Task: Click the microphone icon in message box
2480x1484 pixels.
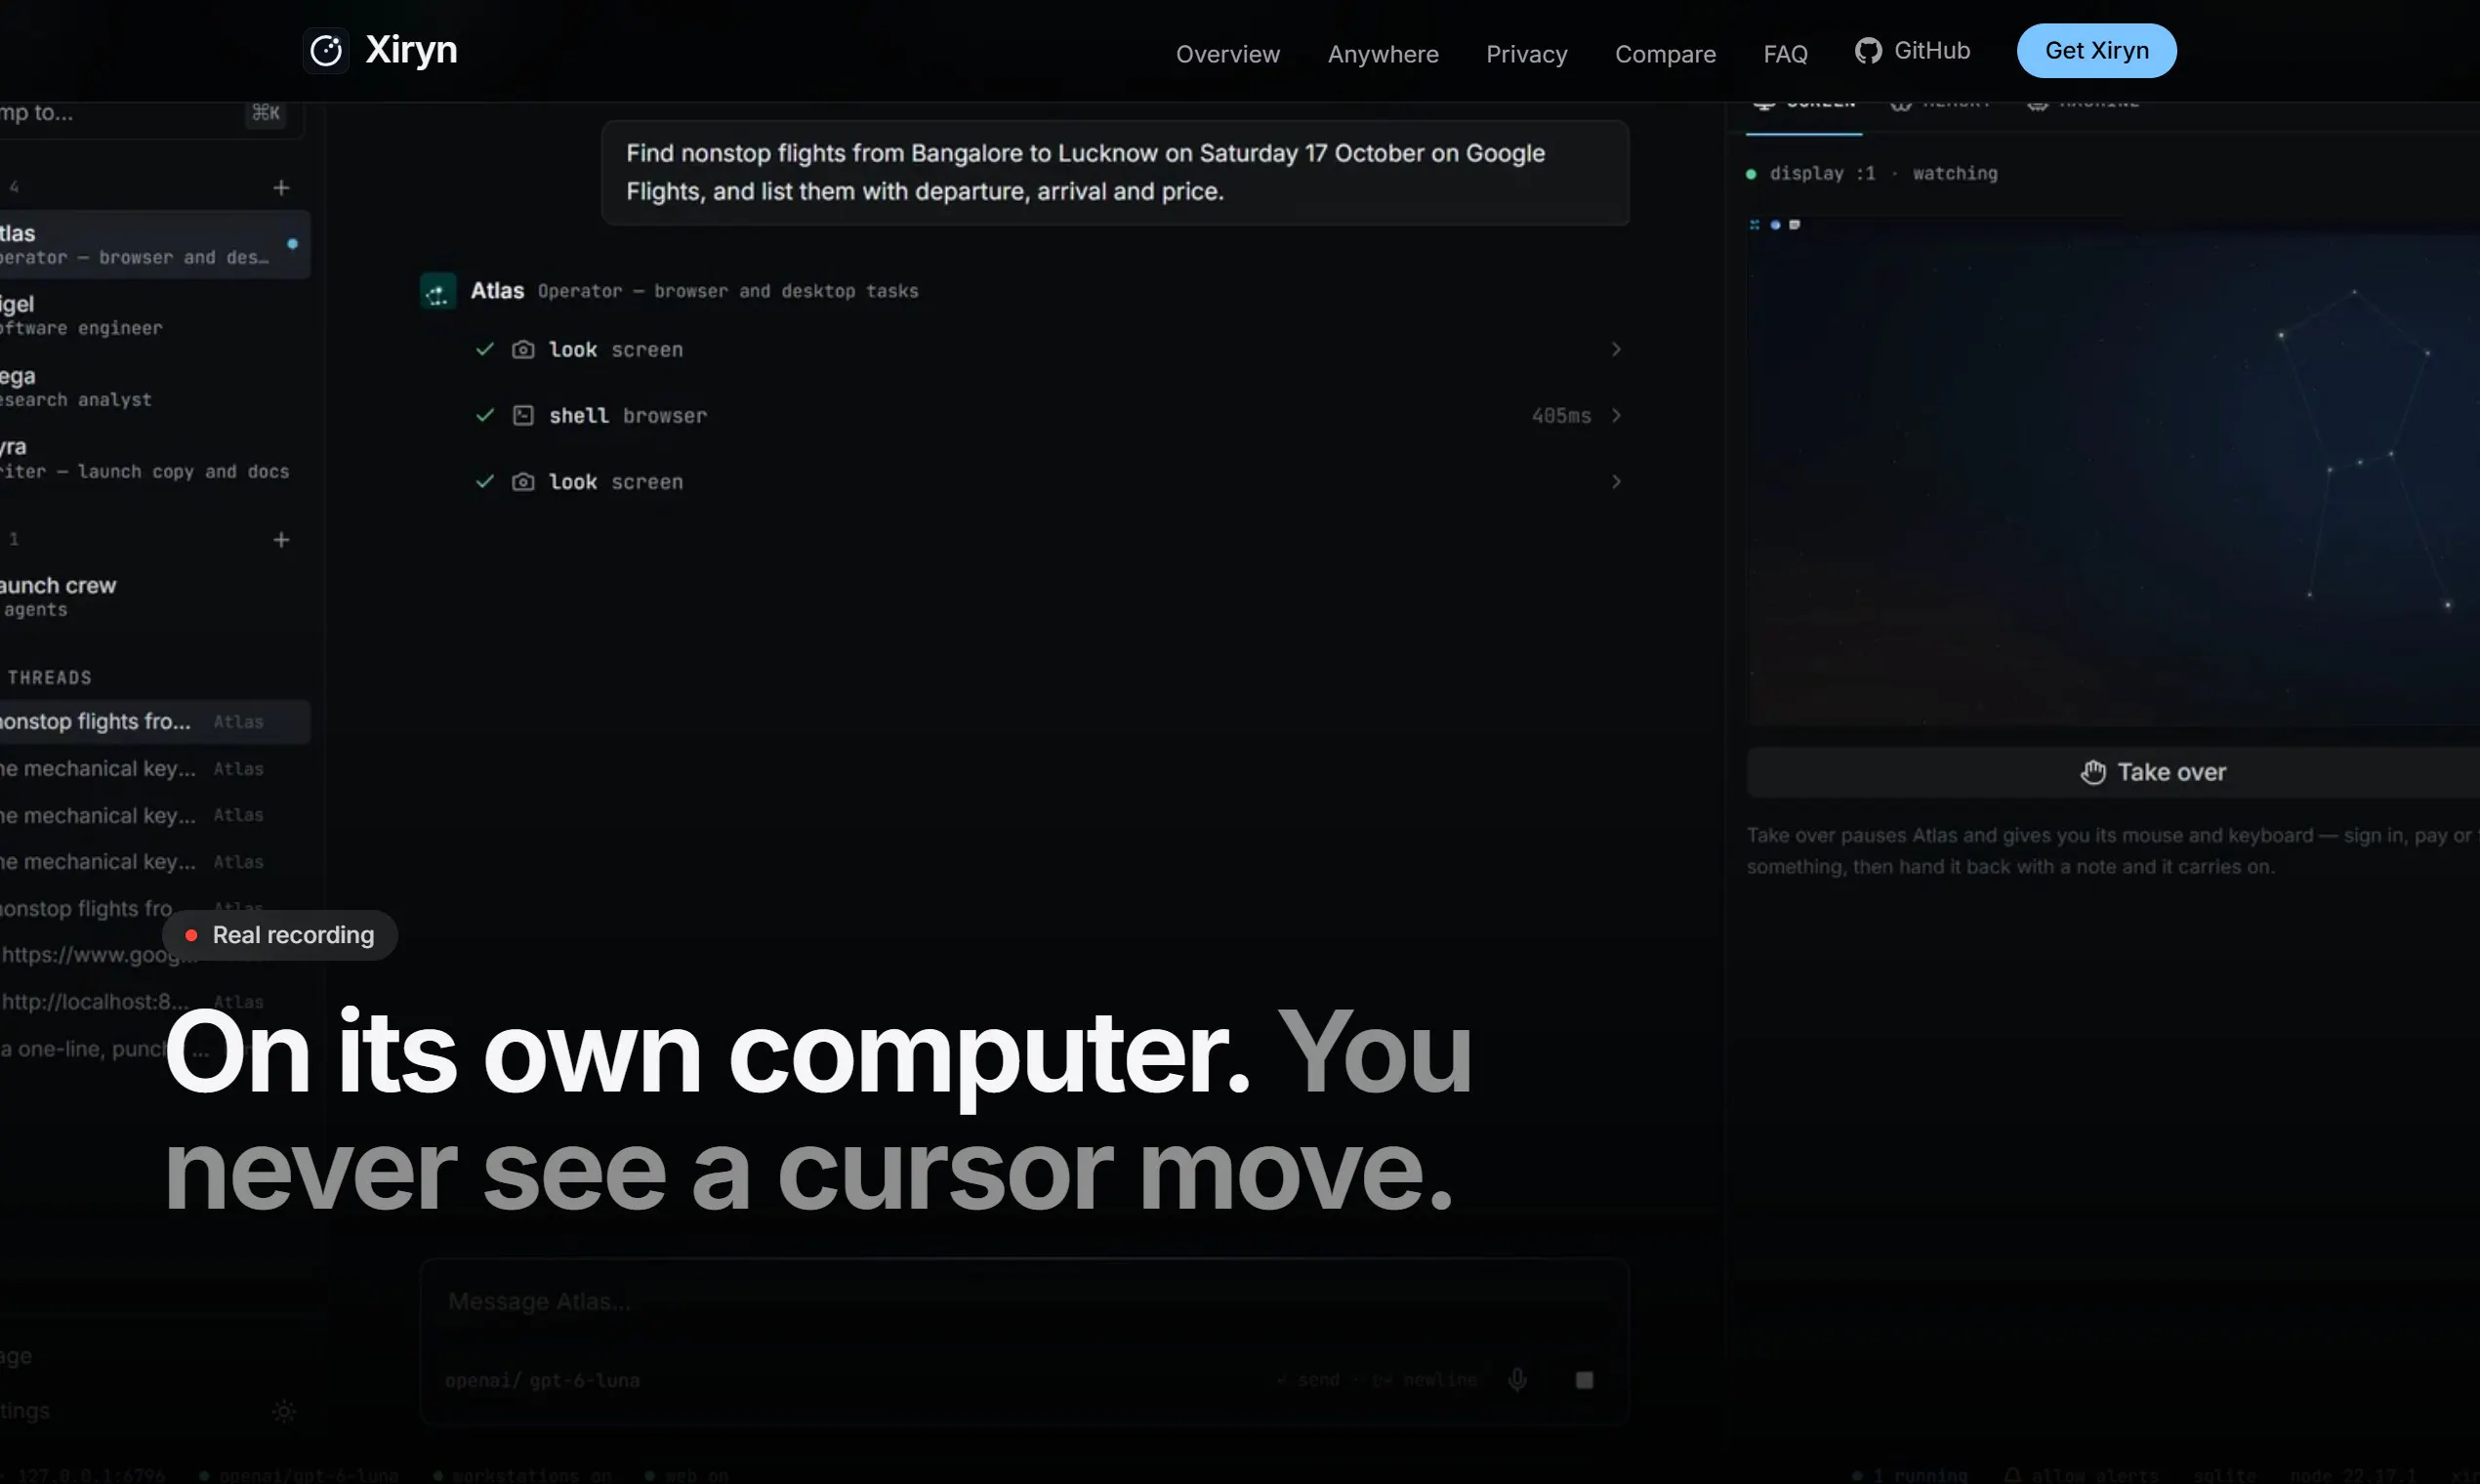Action: coord(1517,1381)
